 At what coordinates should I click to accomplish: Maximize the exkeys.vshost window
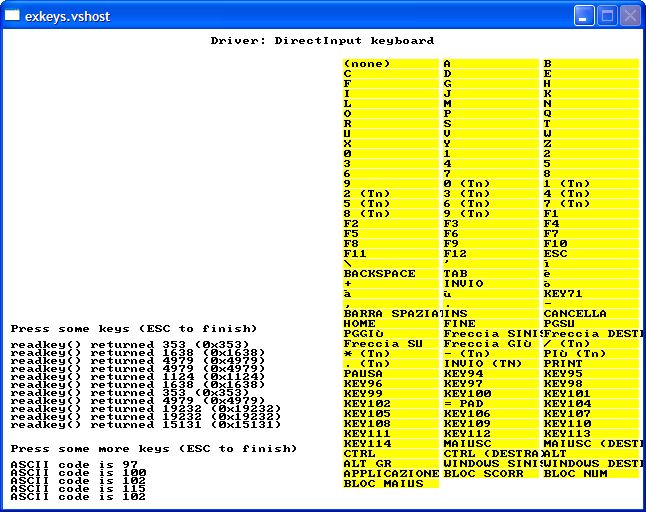coord(607,16)
